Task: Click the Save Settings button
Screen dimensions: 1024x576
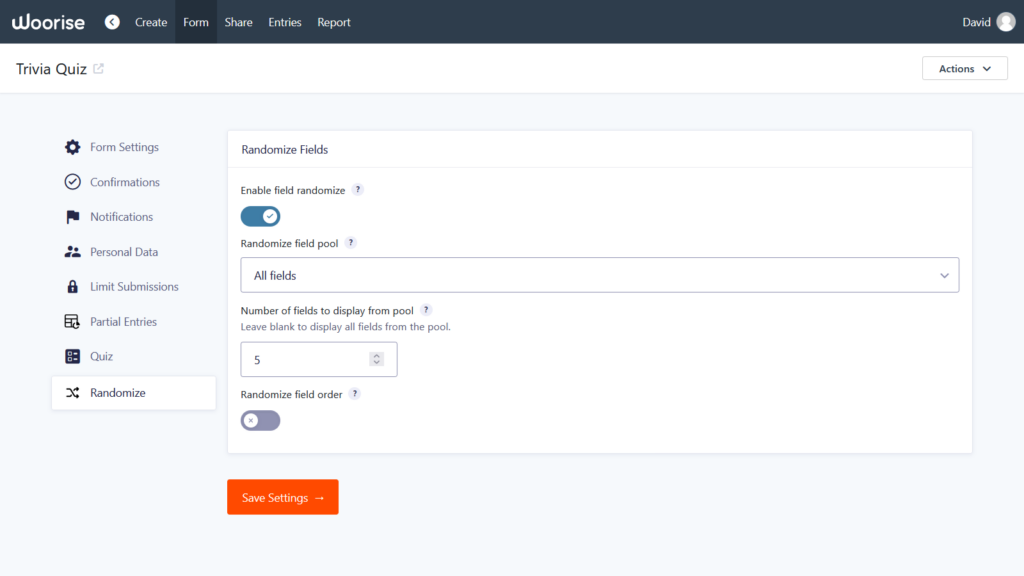Action: 283,497
